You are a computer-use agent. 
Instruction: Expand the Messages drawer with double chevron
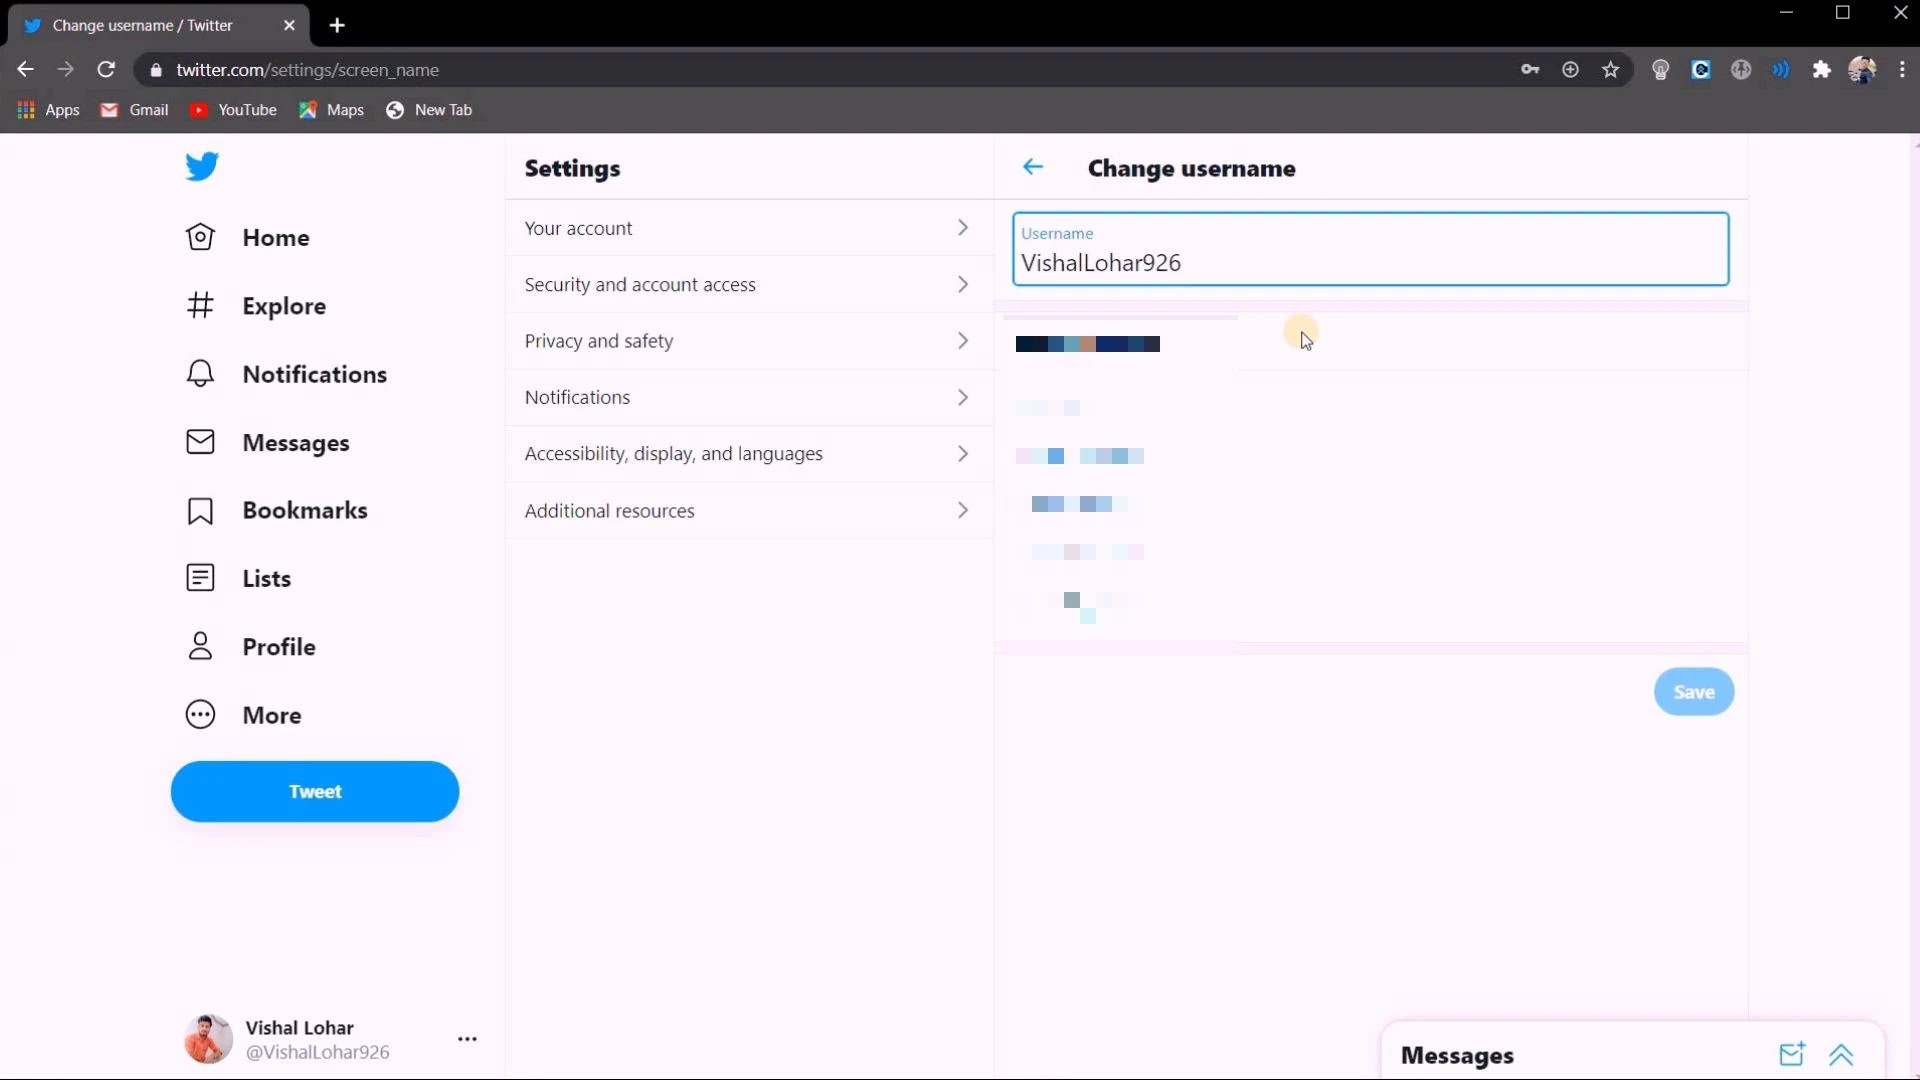coord(1841,1054)
